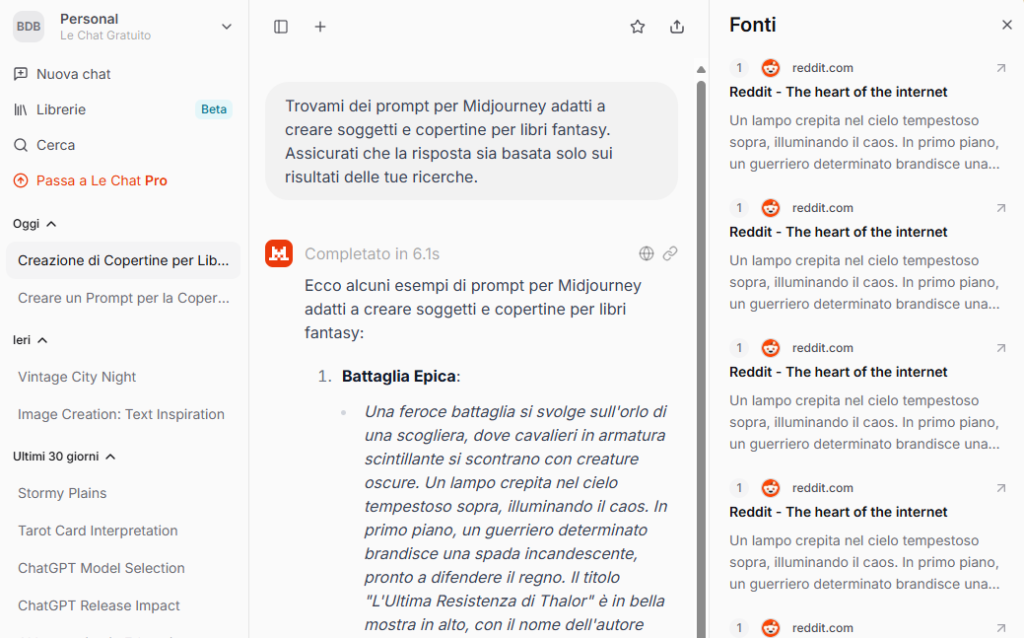Click Passa a Le Chat Pro
The width and height of the screenshot is (1024, 638).
coord(101,181)
